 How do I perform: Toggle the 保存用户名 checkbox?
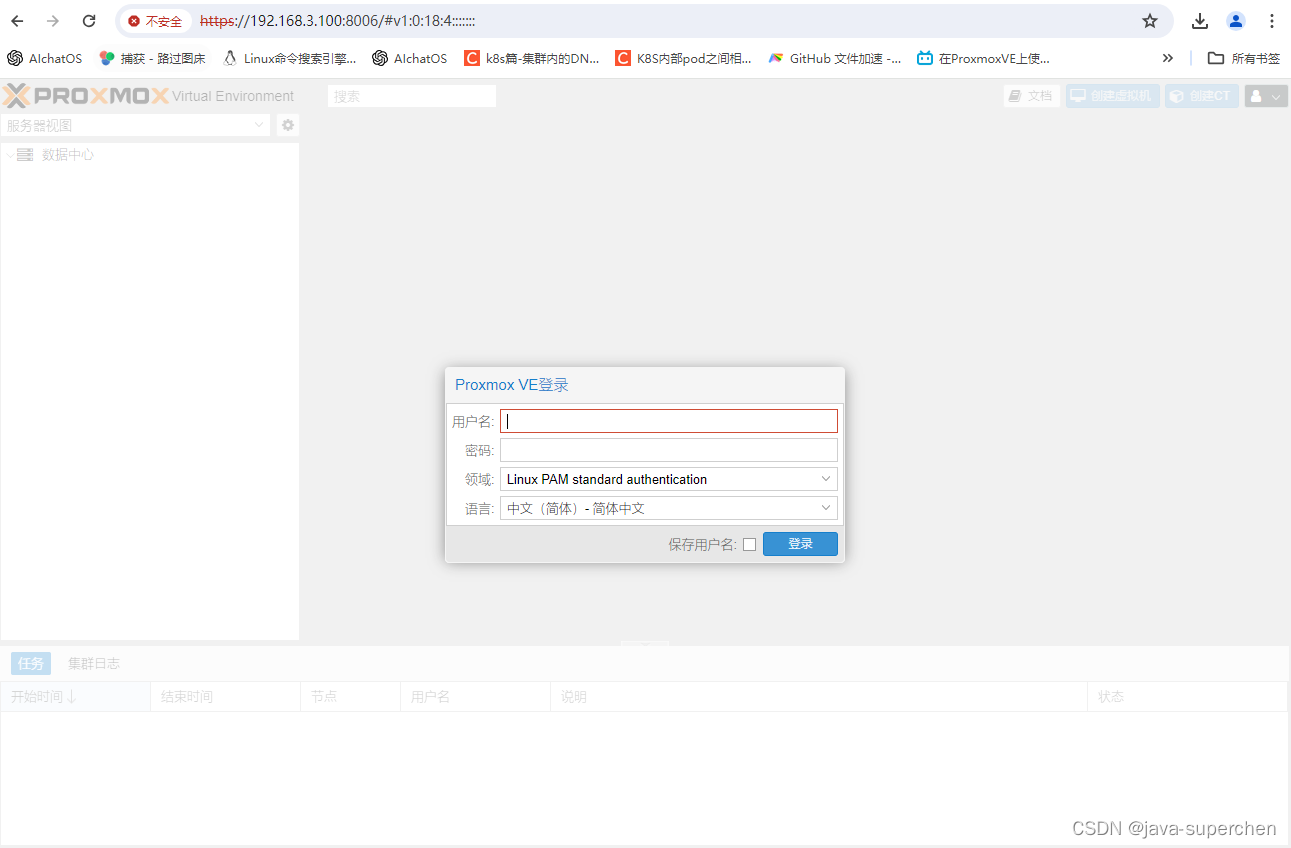tap(750, 544)
